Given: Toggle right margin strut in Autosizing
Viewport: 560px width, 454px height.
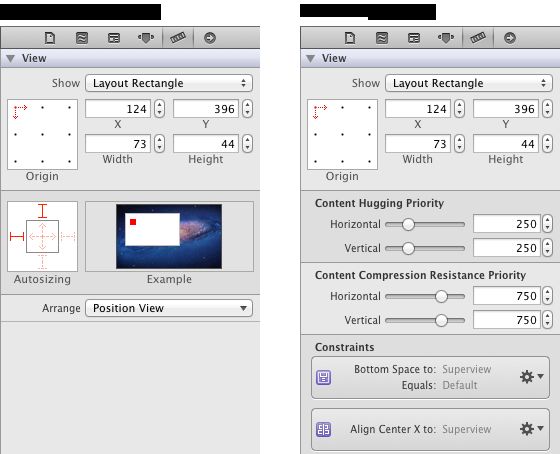Looking at the screenshot, I should pyautogui.click(x=68, y=236).
